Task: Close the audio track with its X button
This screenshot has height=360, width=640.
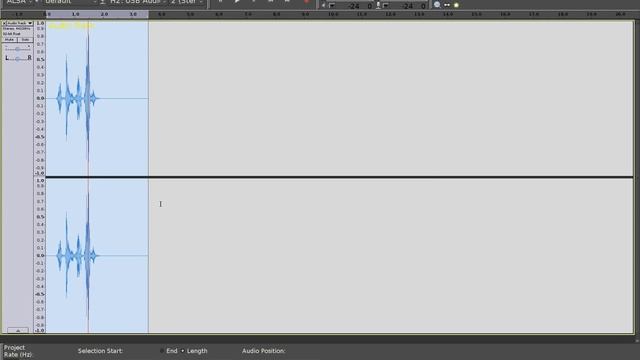Action: 4,23
